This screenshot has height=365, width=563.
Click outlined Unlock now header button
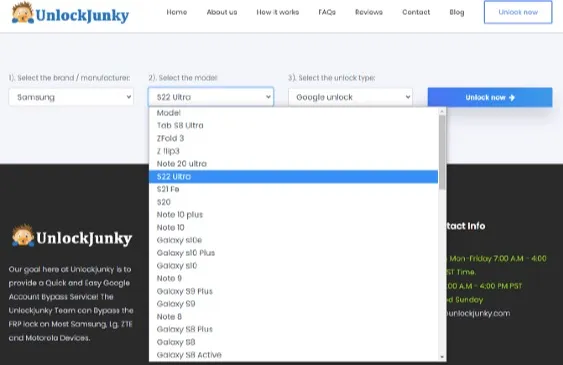[518, 12]
